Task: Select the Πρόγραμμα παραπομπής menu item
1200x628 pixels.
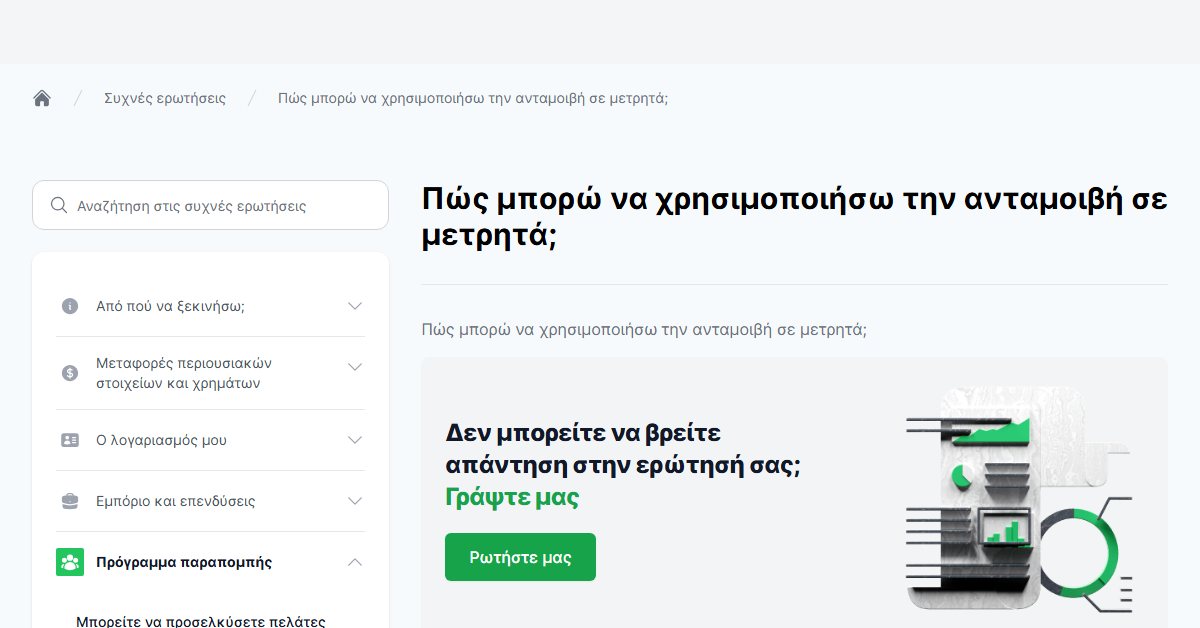Action: tap(184, 562)
